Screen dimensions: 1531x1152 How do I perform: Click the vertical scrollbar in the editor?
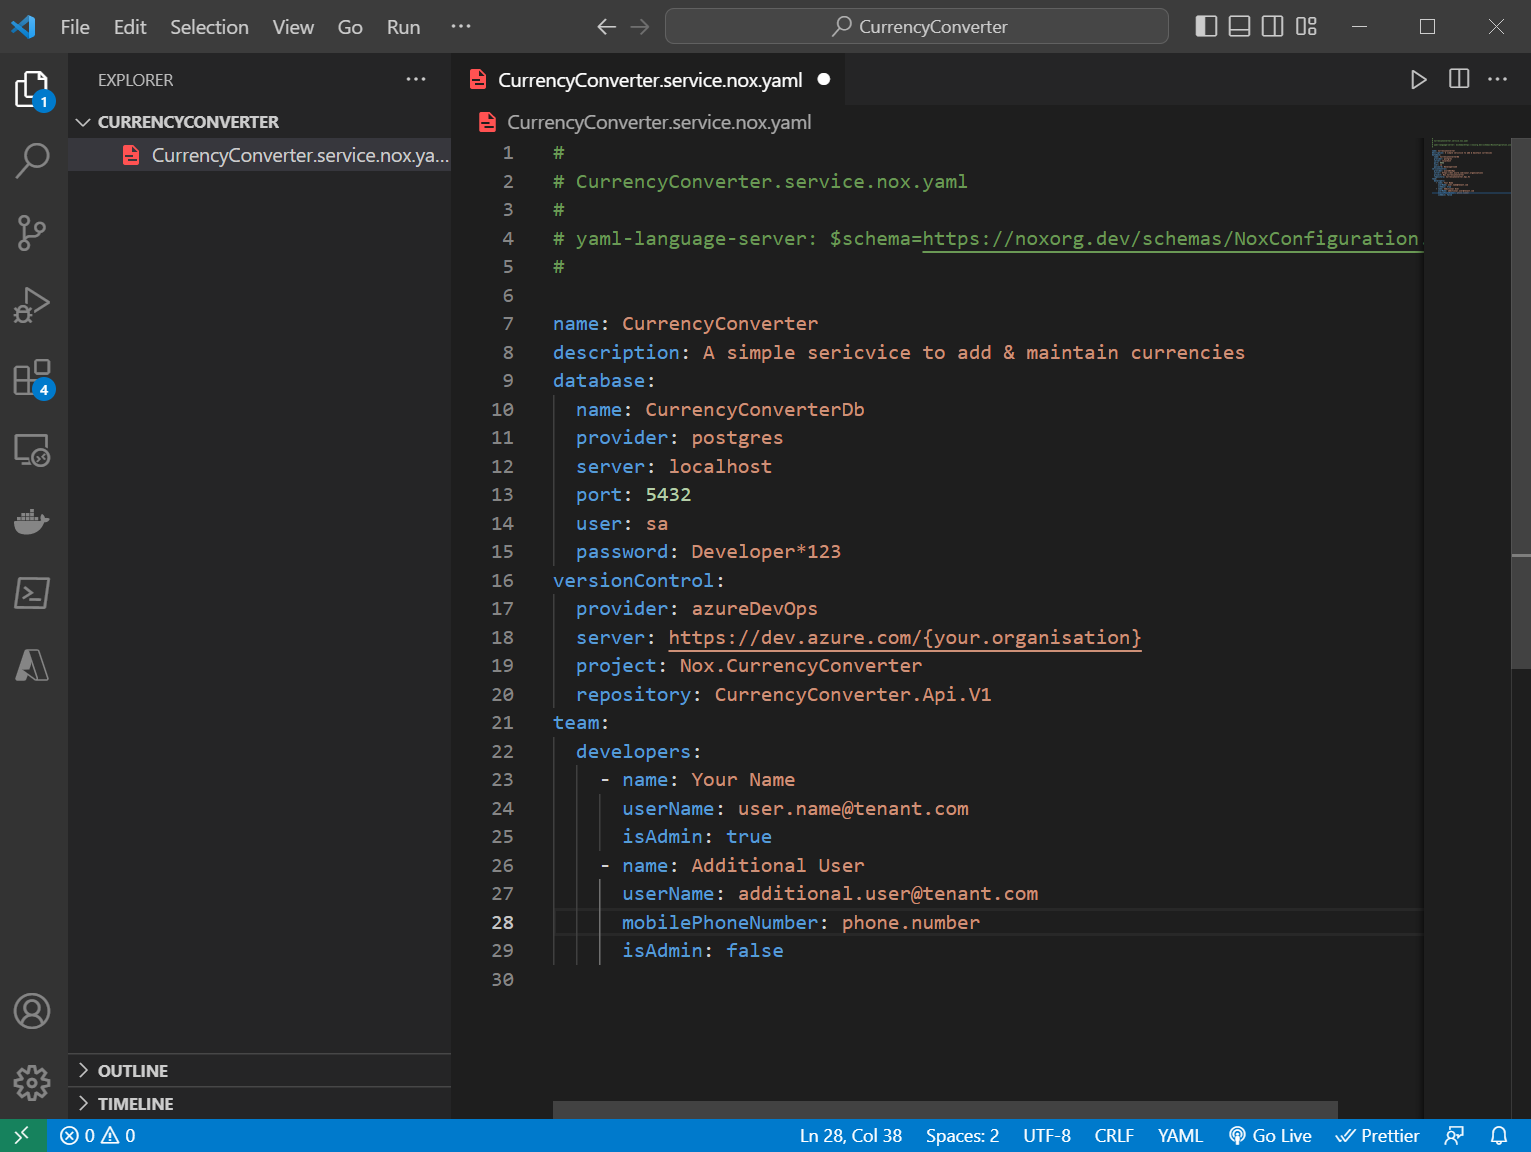coord(1520,400)
